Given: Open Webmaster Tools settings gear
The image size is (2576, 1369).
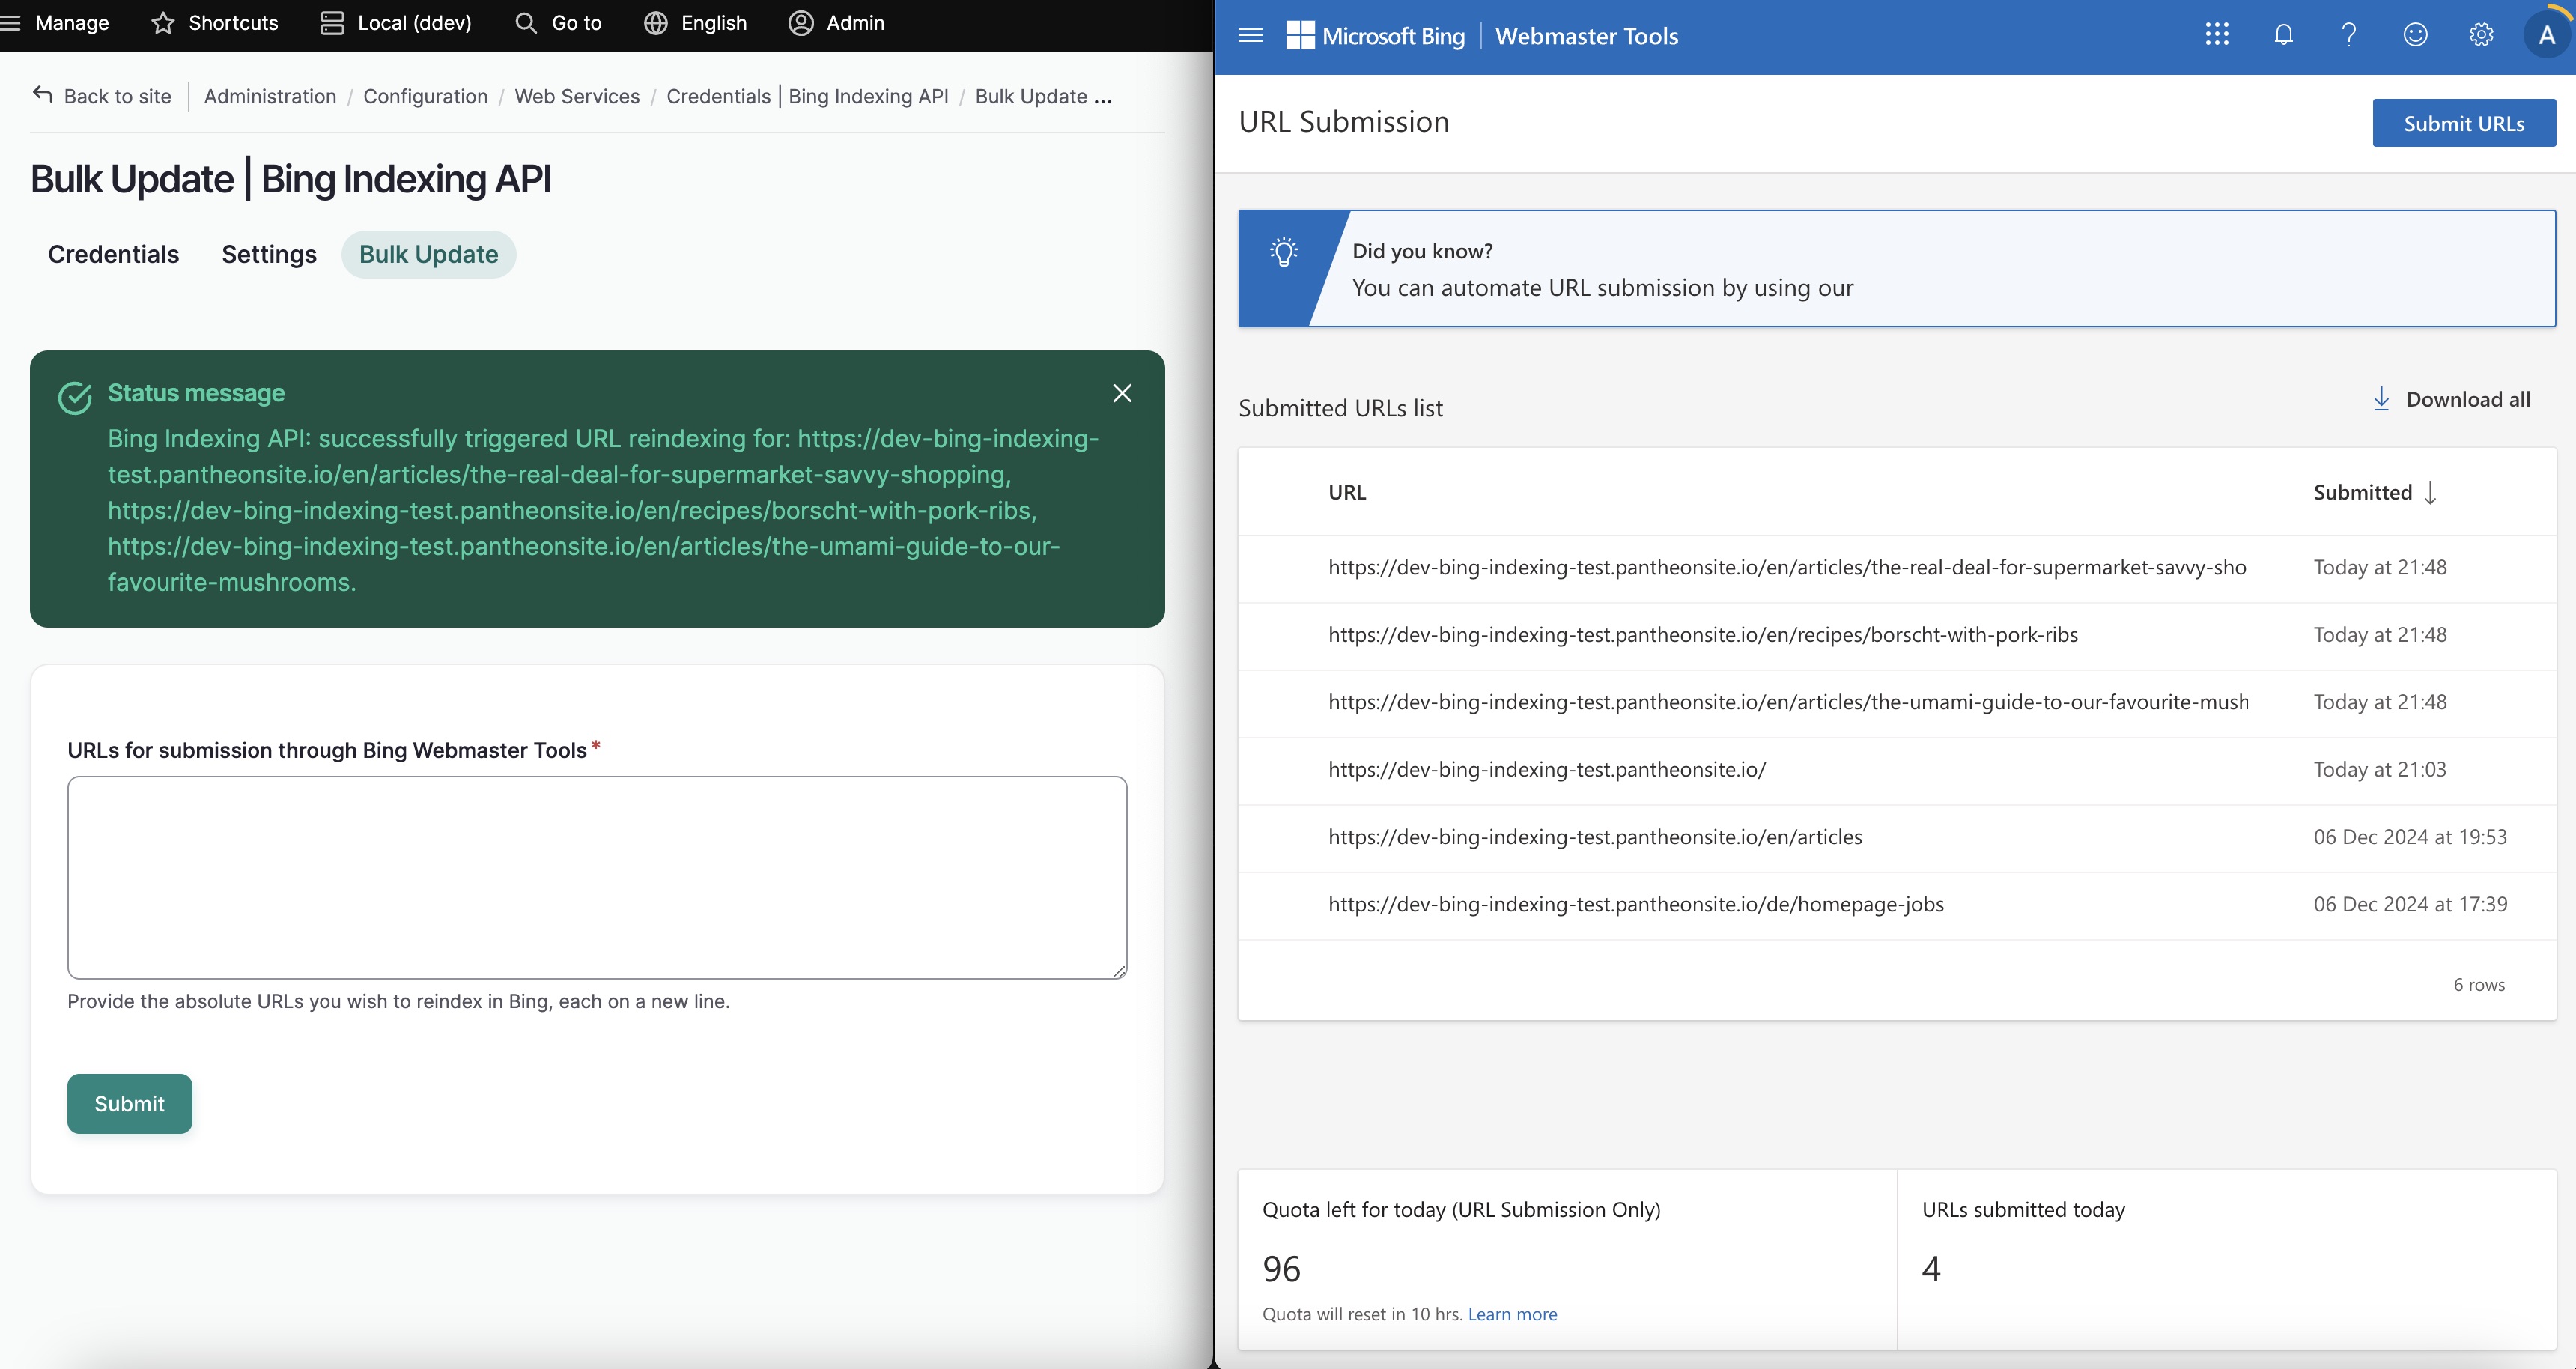Looking at the screenshot, I should coord(2481,35).
